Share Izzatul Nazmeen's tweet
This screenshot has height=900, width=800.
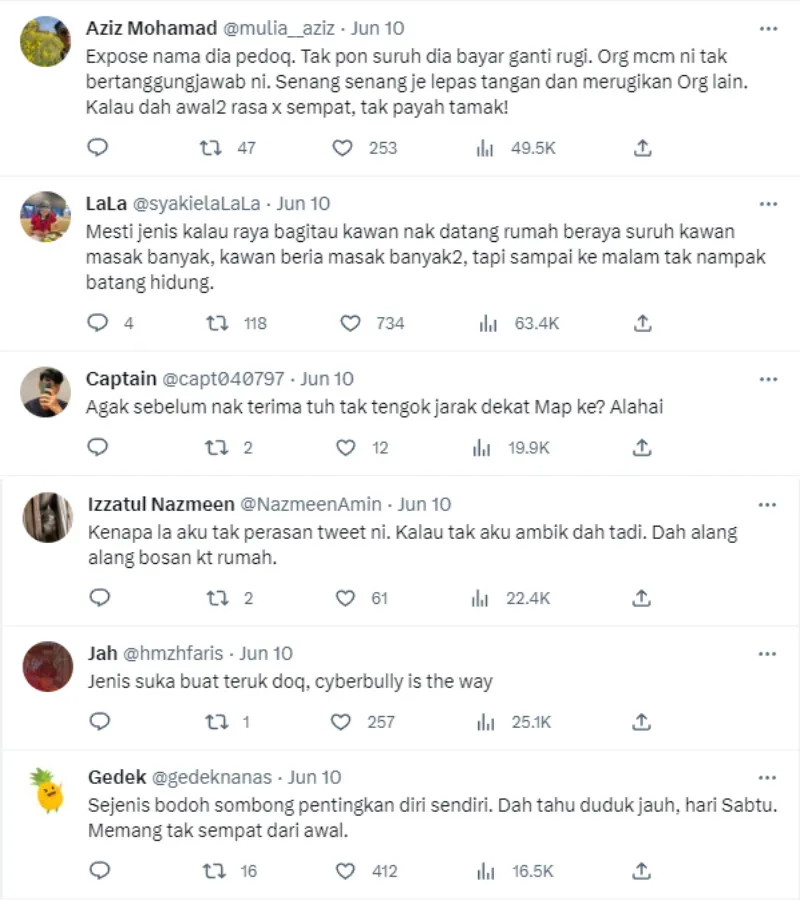coord(643,598)
